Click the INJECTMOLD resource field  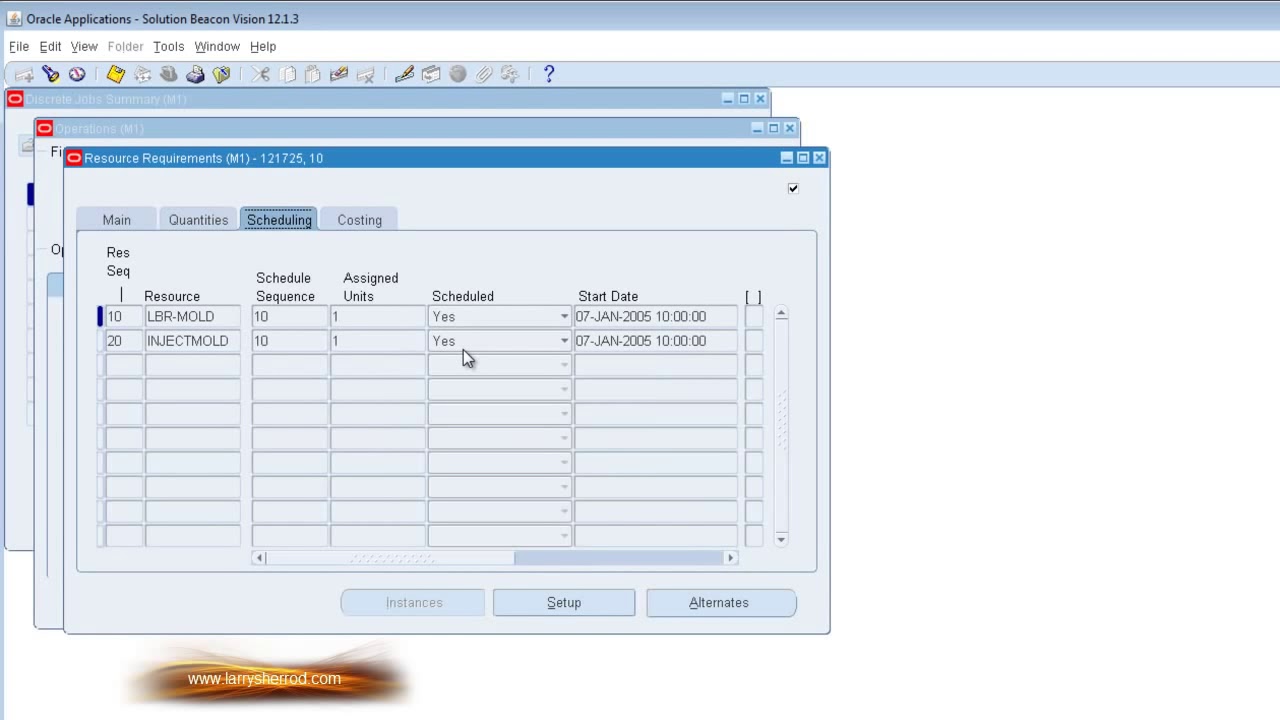193,341
